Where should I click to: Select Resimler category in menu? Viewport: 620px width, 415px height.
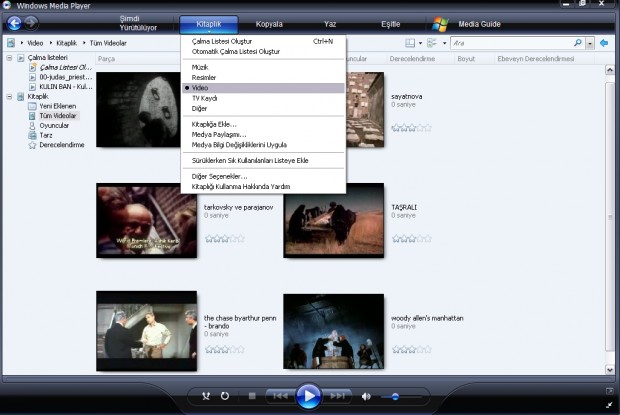[263, 77]
